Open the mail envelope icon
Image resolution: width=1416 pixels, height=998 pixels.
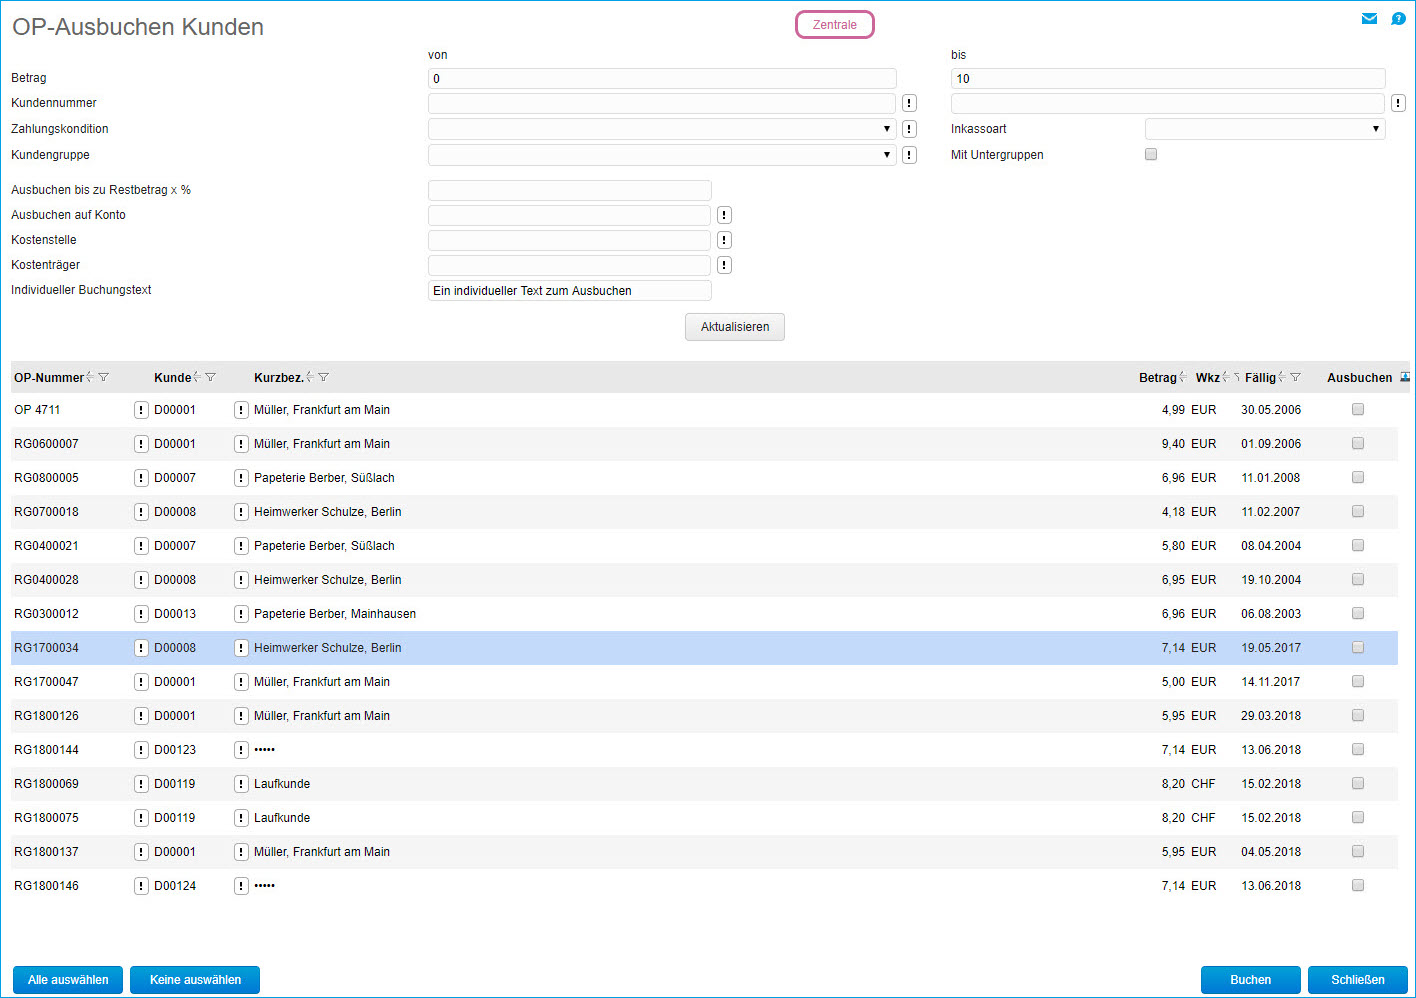pyautogui.click(x=1369, y=19)
